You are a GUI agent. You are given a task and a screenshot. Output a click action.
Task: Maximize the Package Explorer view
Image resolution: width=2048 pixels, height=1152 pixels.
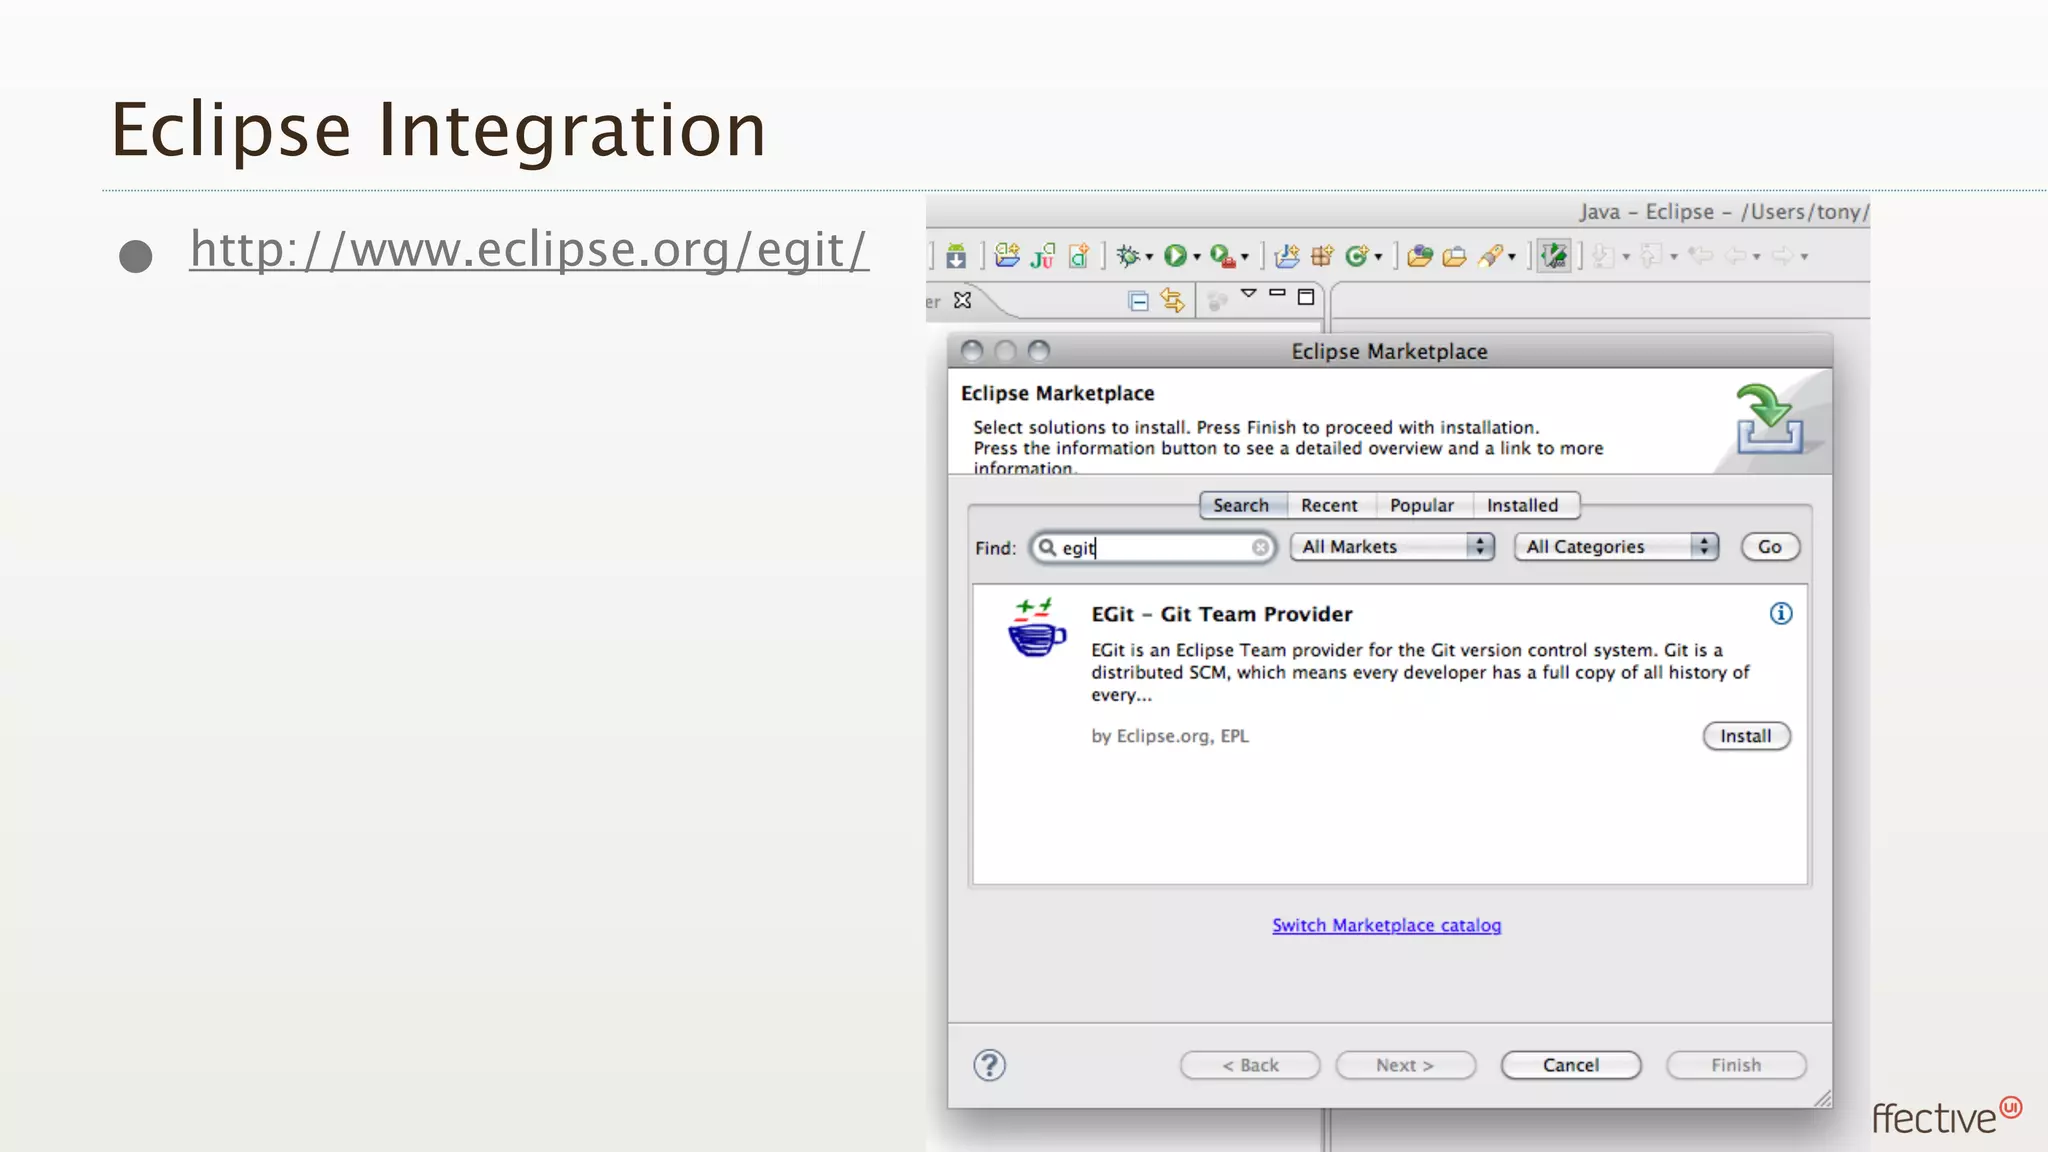1306,297
